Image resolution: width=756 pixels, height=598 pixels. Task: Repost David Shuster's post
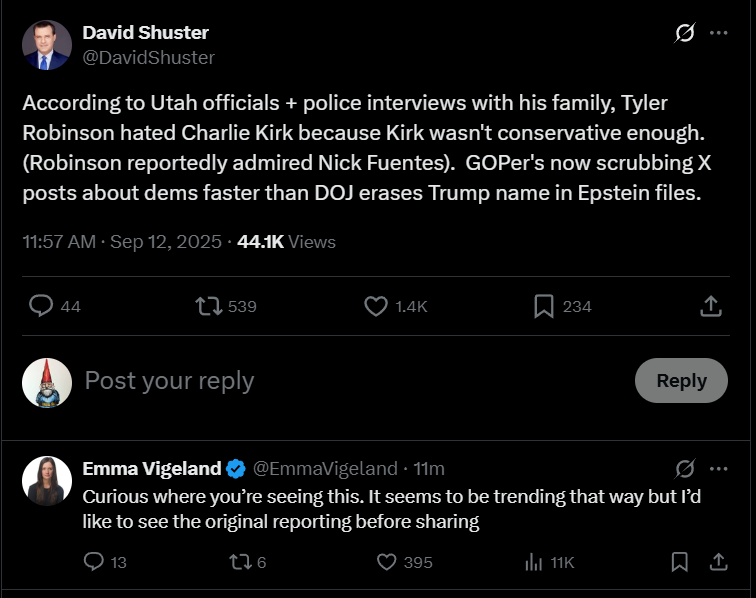[x=209, y=306]
